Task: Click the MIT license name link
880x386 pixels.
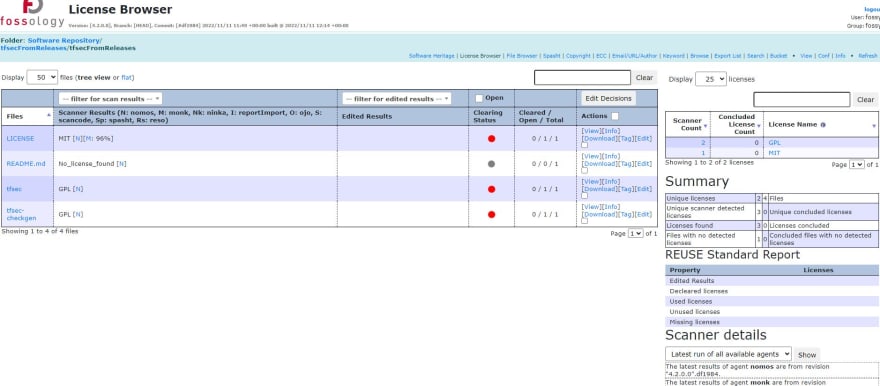Action: (x=774, y=153)
